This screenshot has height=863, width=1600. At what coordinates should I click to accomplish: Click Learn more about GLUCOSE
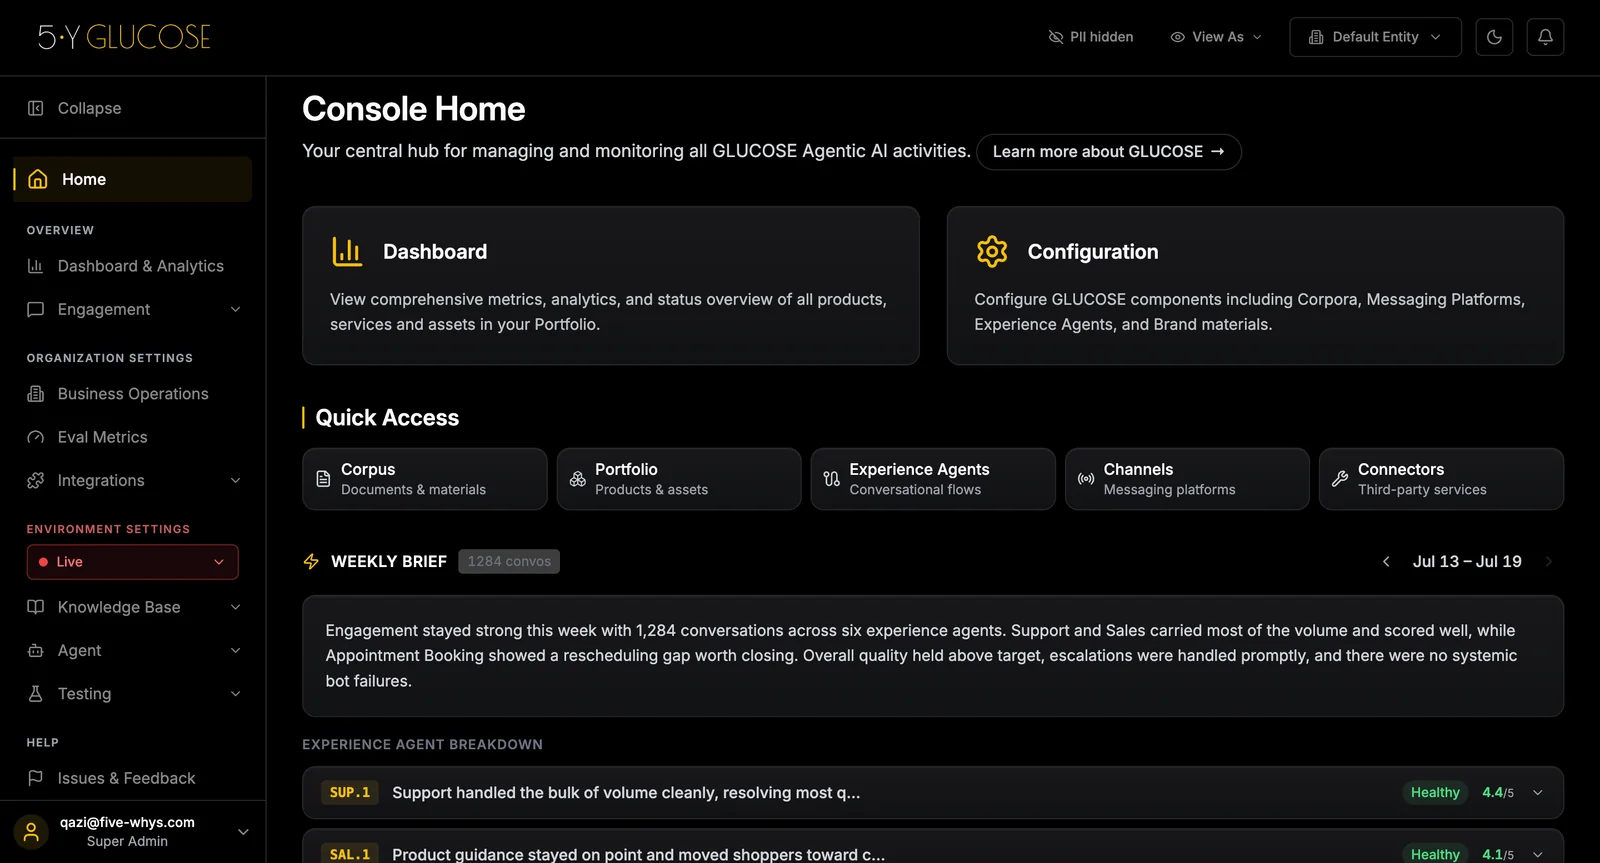point(1108,152)
